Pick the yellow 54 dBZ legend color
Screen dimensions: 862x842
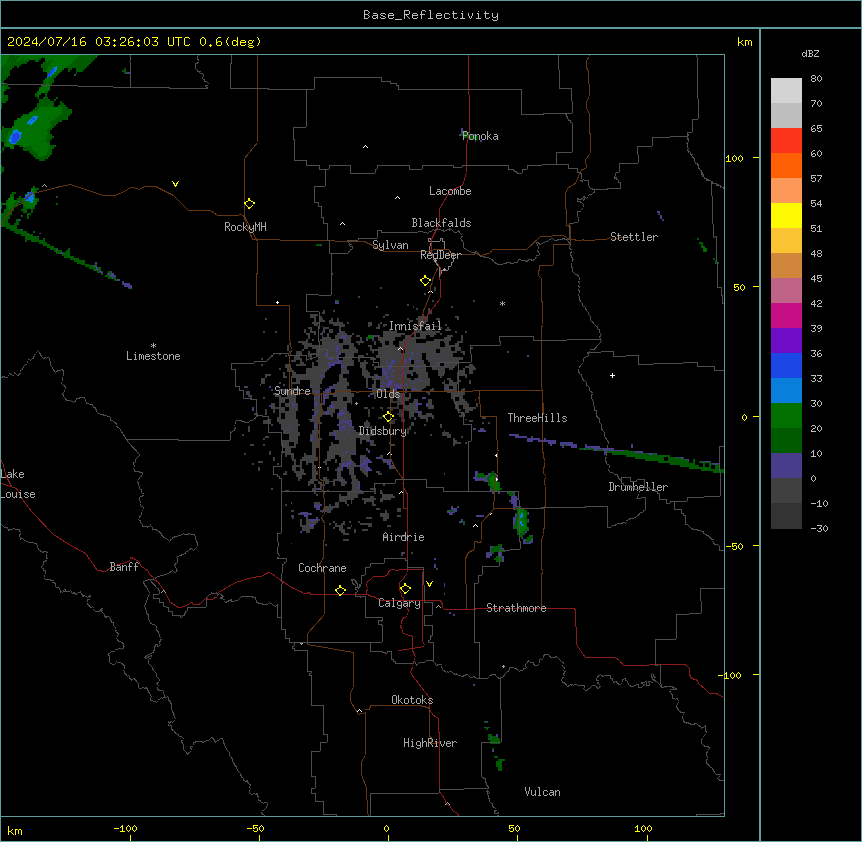[786, 215]
